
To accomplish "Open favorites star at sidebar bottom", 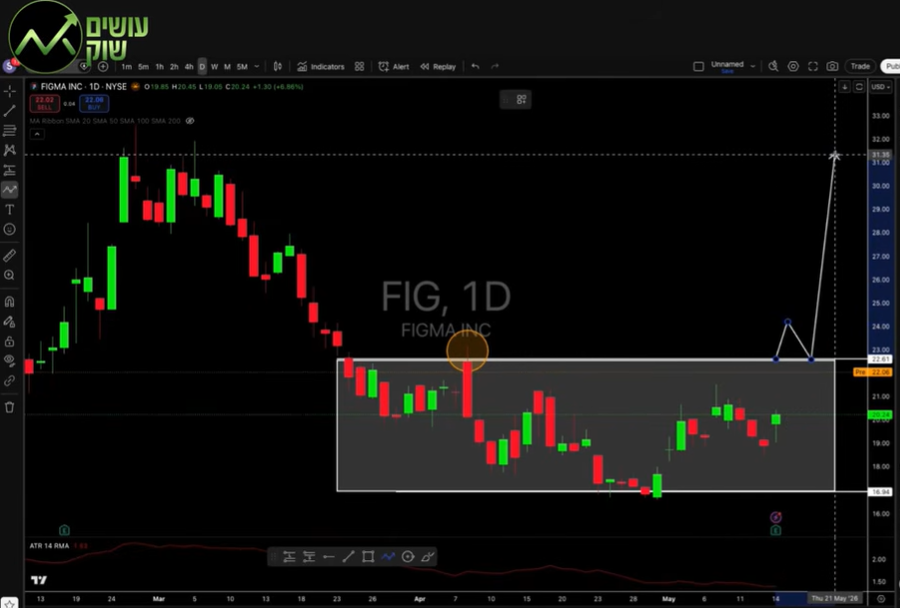I will (10, 603).
